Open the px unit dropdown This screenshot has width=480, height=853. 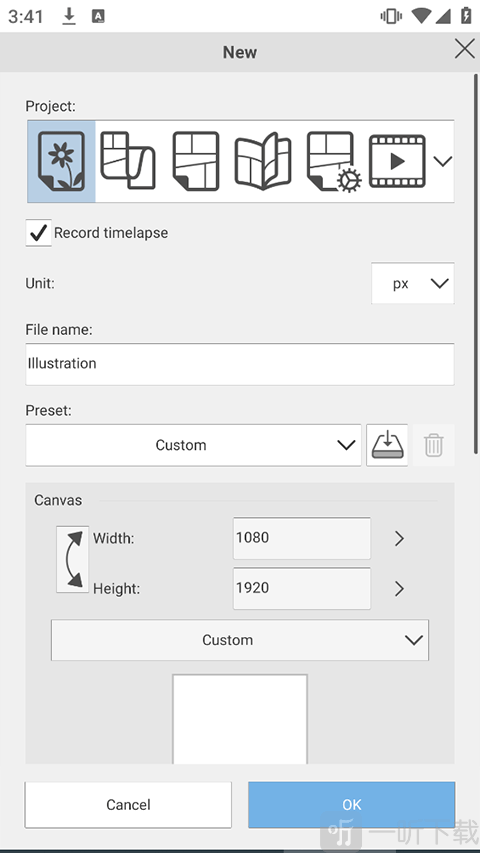tap(413, 283)
